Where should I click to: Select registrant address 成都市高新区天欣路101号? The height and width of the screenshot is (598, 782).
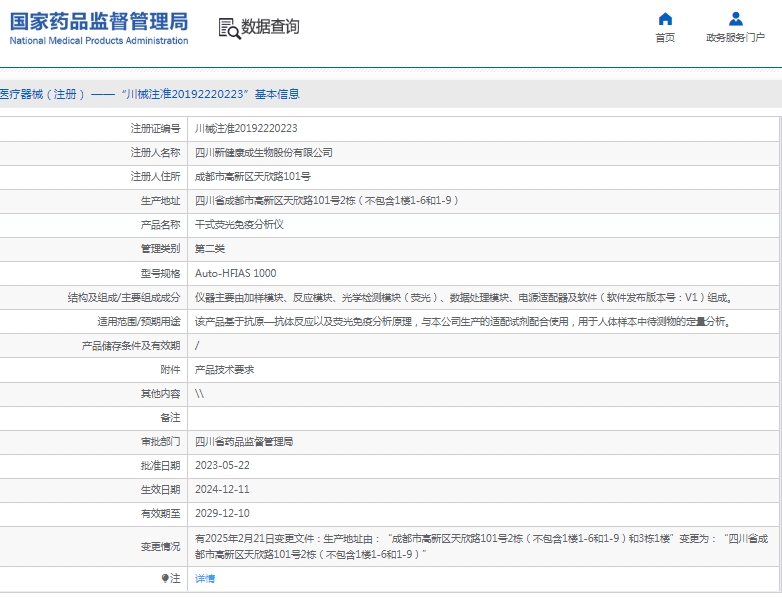click(x=252, y=177)
